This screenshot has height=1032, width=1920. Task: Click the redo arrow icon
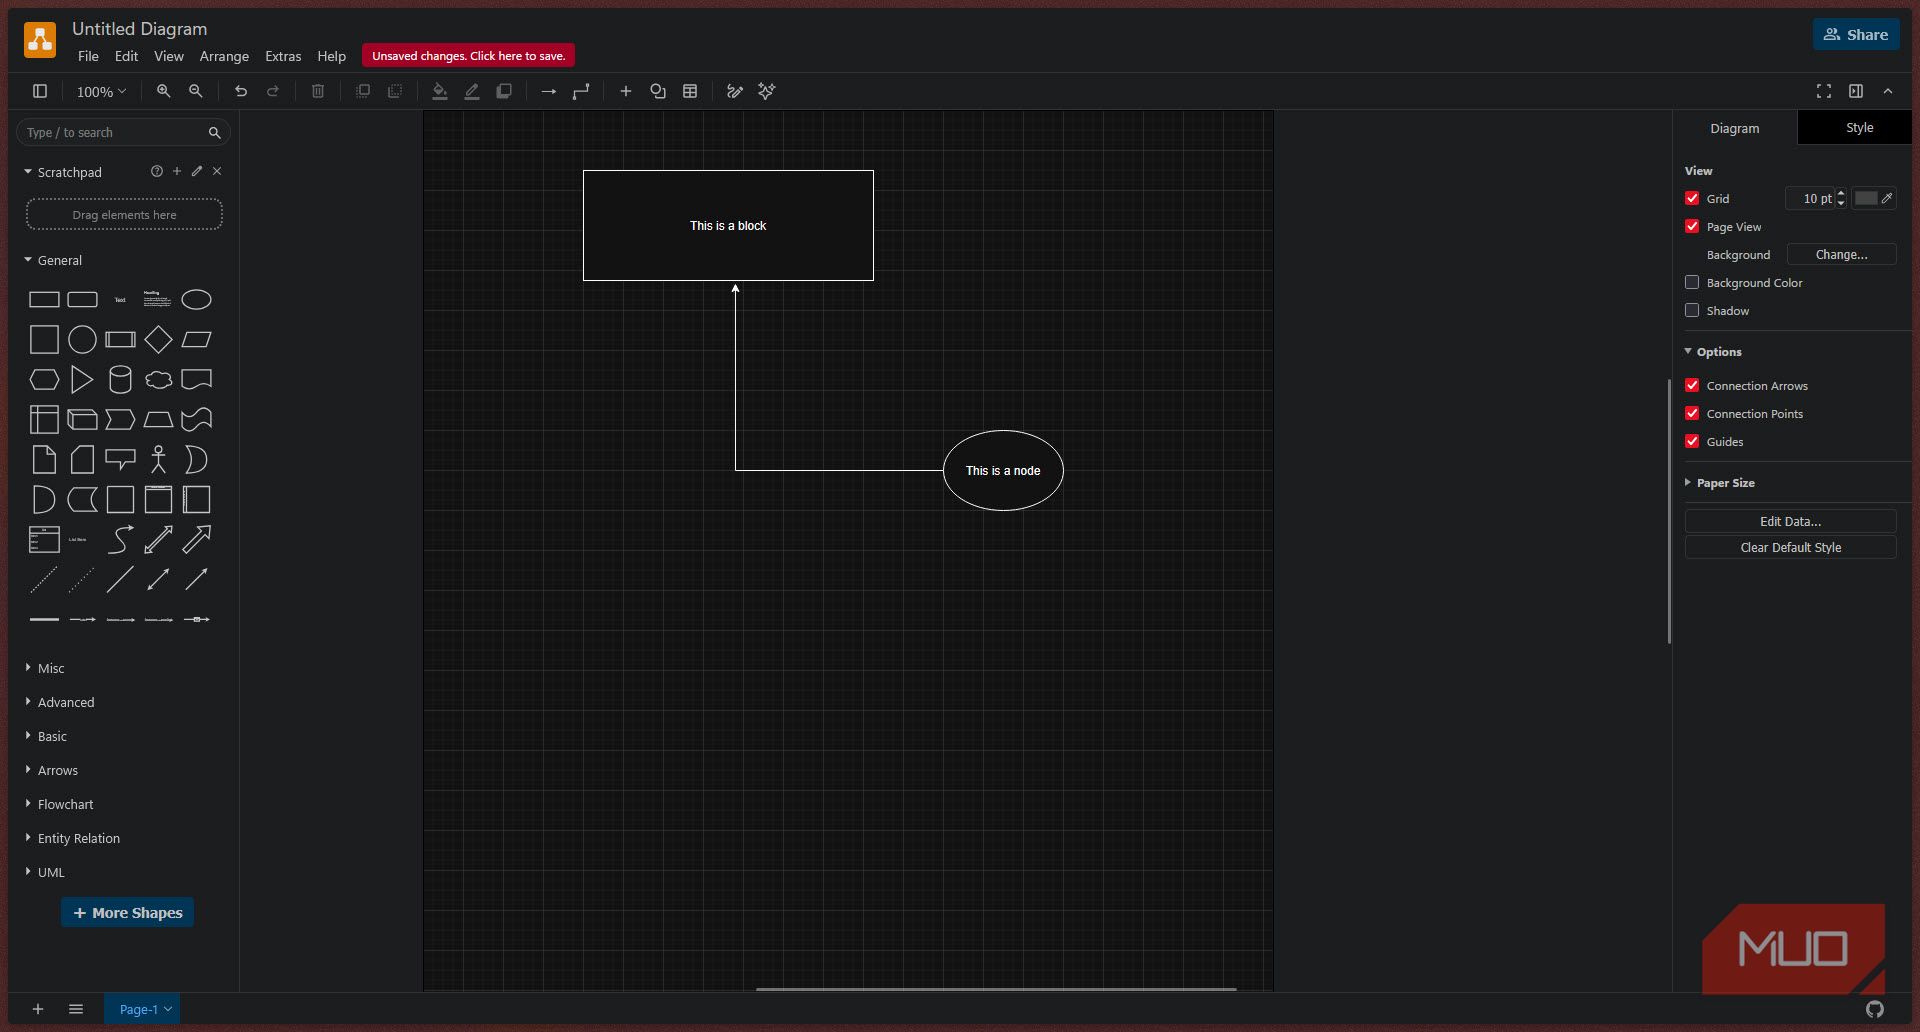tap(273, 91)
